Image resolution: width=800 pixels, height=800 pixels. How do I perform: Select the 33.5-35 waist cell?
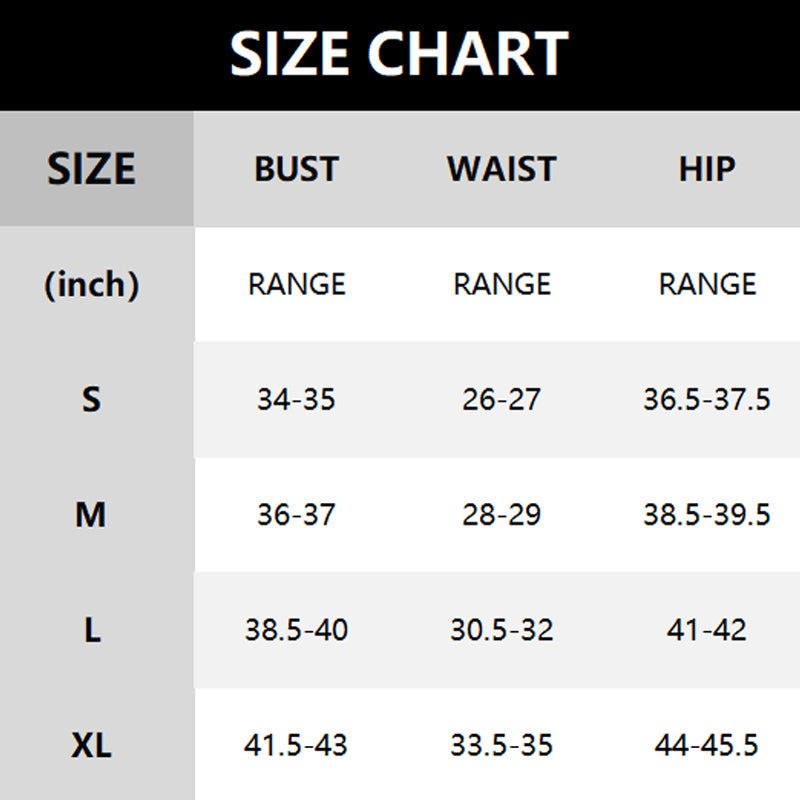501,746
